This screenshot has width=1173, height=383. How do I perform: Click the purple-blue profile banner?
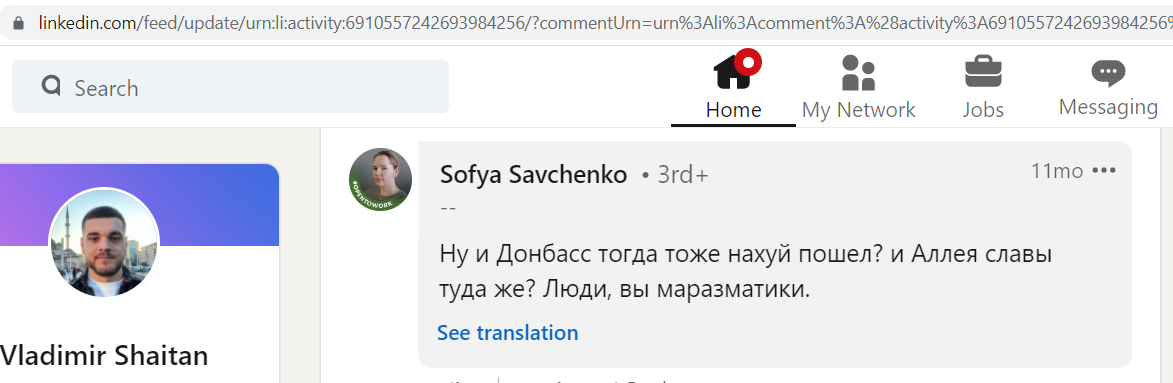coord(139,205)
